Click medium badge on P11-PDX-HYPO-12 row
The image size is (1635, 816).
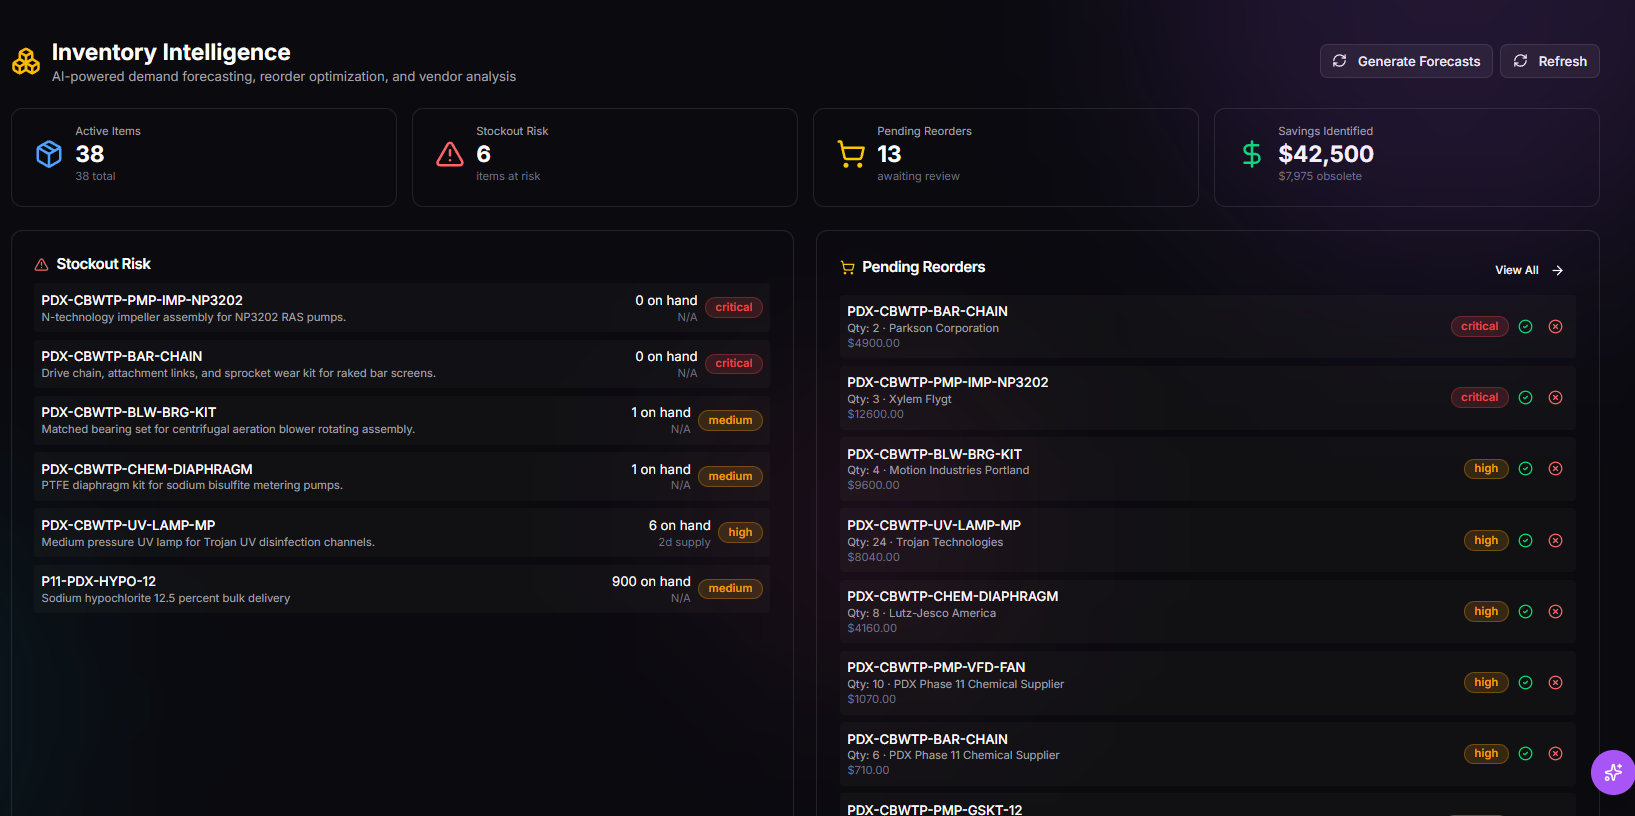pyautogui.click(x=730, y=589)
